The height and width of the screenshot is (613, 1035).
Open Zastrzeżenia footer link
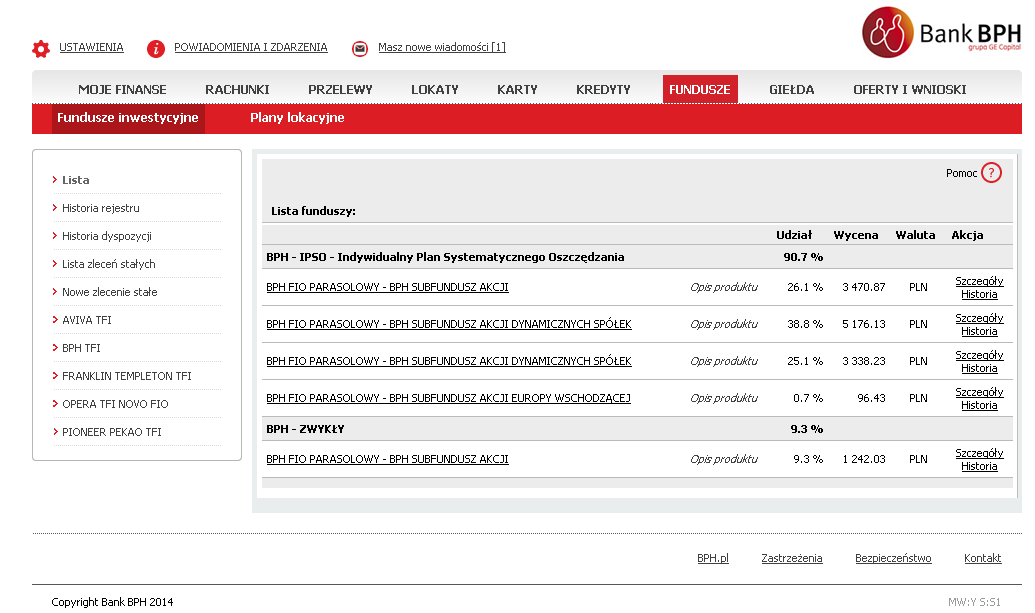pyautogui.click(x=791, y=558)
